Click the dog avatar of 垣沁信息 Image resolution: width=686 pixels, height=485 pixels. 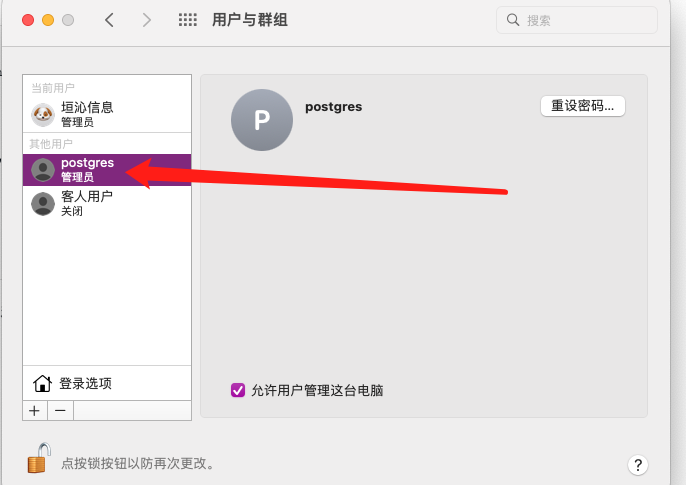tap(43, 115)
